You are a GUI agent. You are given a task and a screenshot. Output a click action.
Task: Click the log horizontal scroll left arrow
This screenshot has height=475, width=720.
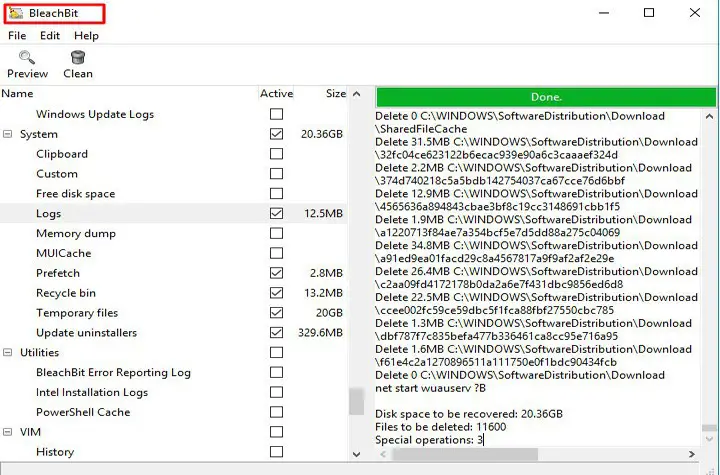(x=383, y=454)
